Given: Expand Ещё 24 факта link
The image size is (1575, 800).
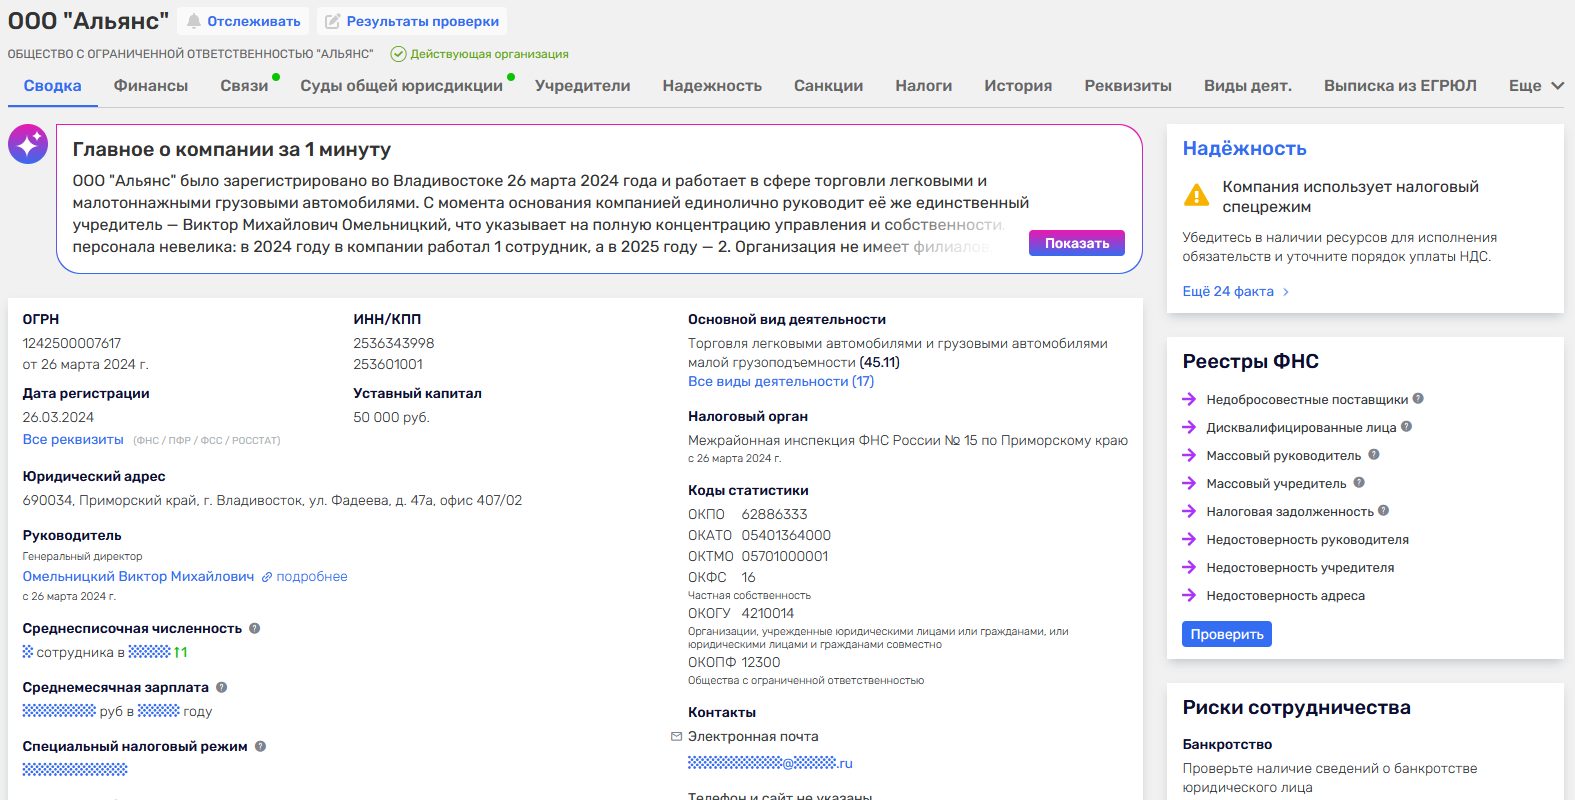Looking at the screenshot, I should tap(1236, 291).
